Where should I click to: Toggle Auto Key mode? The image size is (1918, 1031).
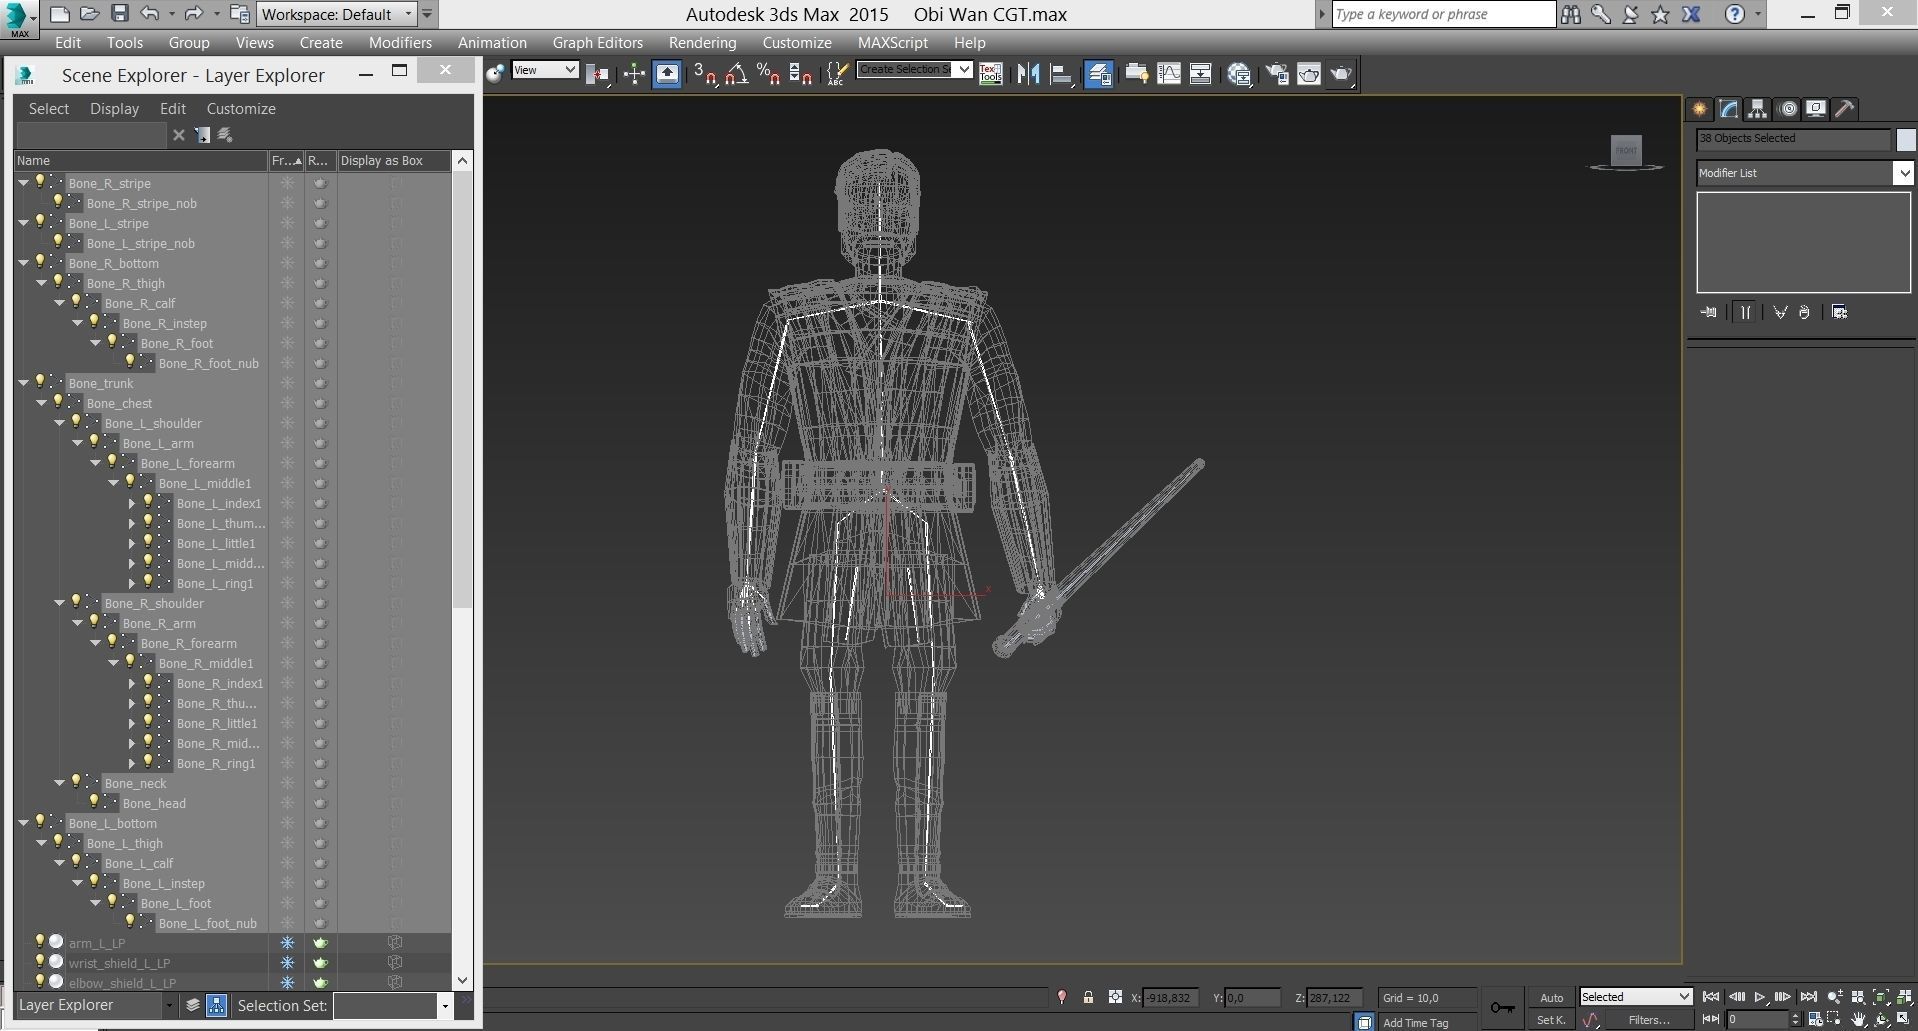(1551, 997)
